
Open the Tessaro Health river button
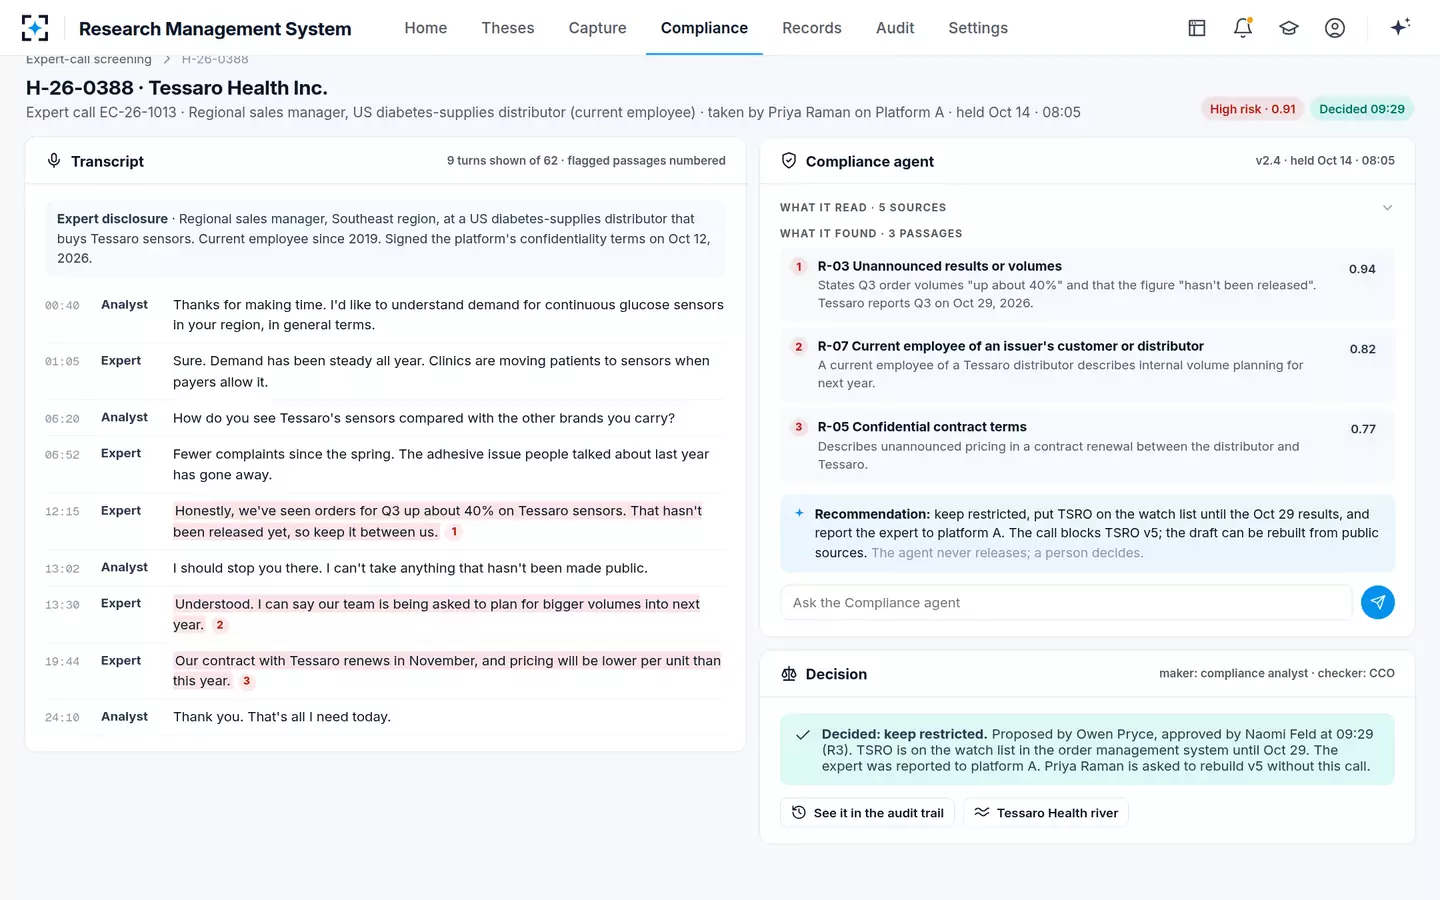1046,813
